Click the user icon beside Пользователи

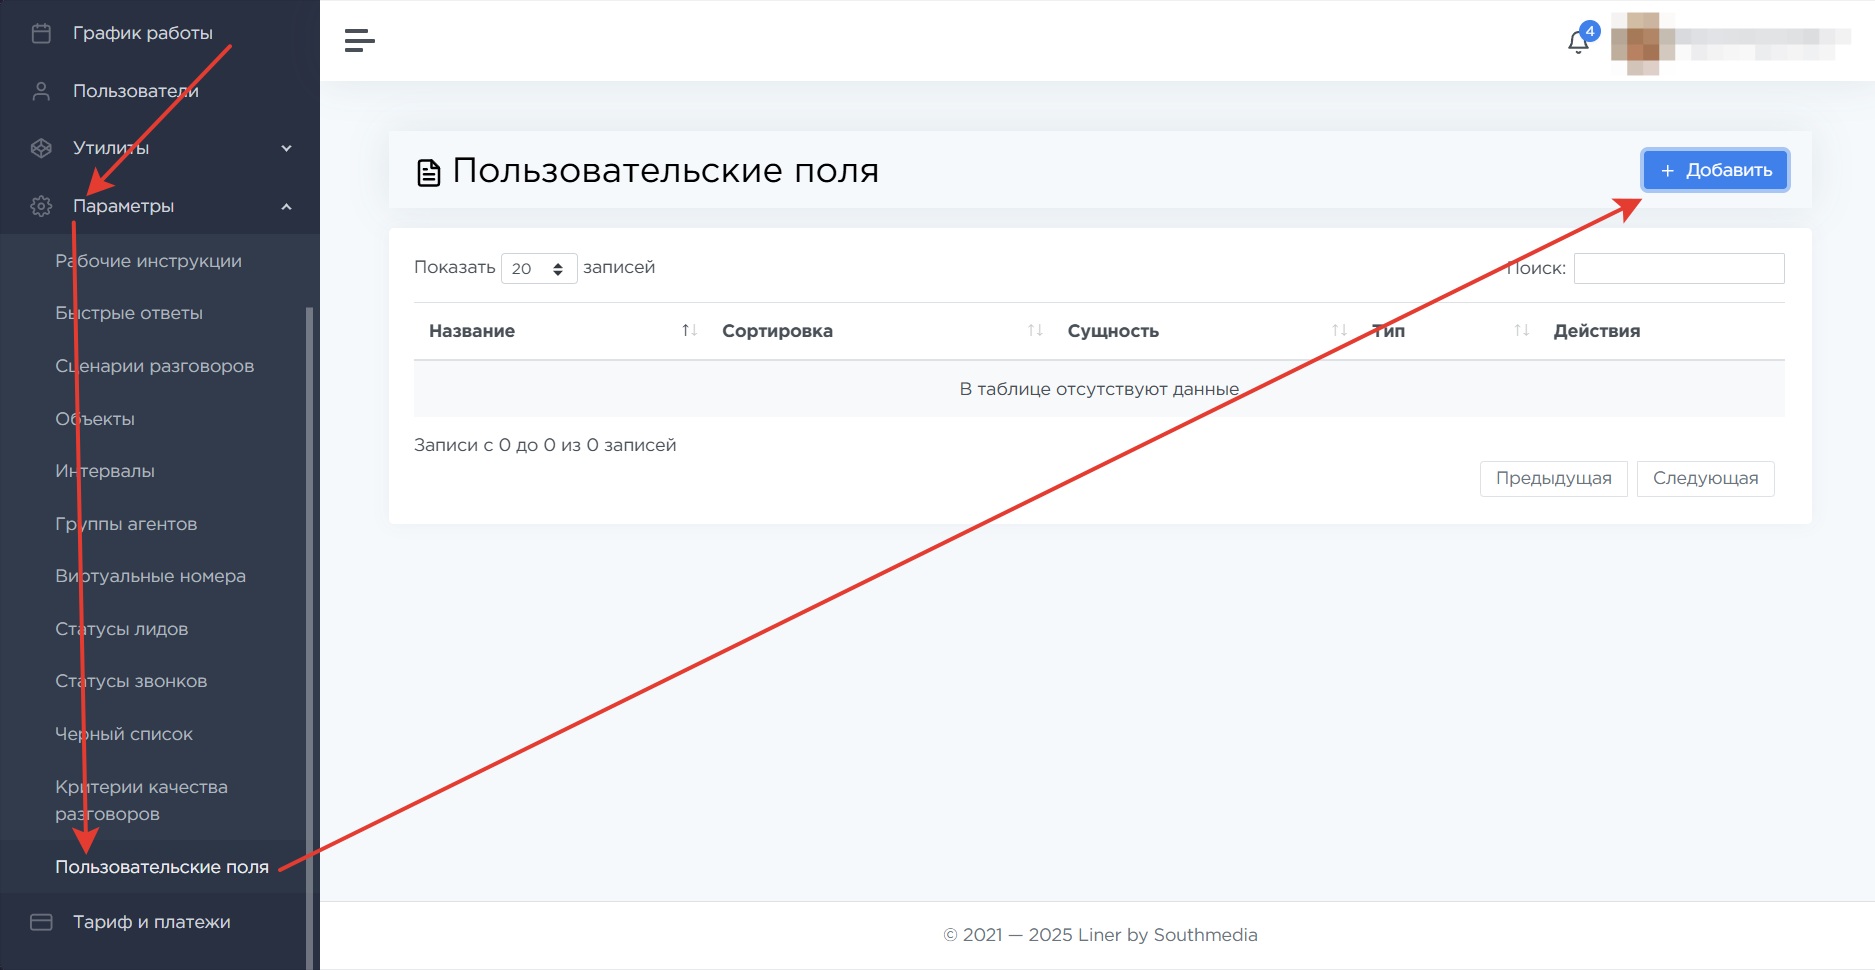(x=41, y=91)
